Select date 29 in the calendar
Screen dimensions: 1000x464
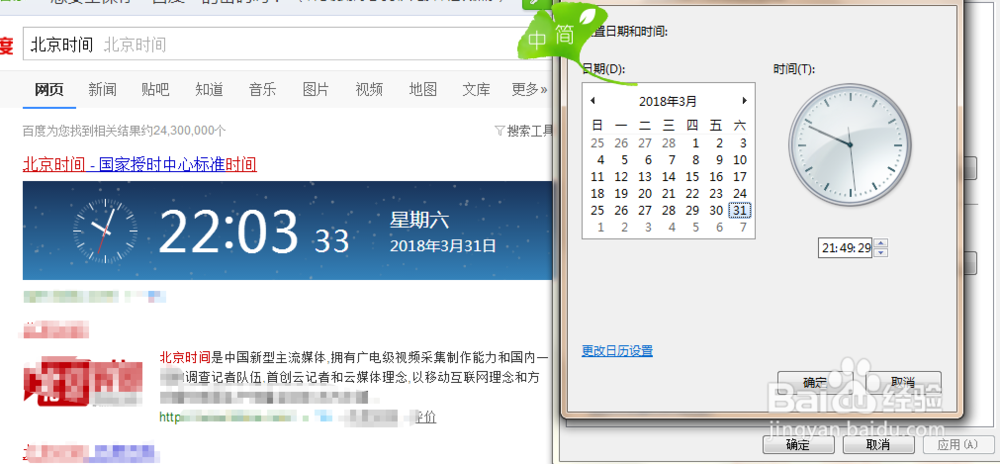(x=693, y=210)
